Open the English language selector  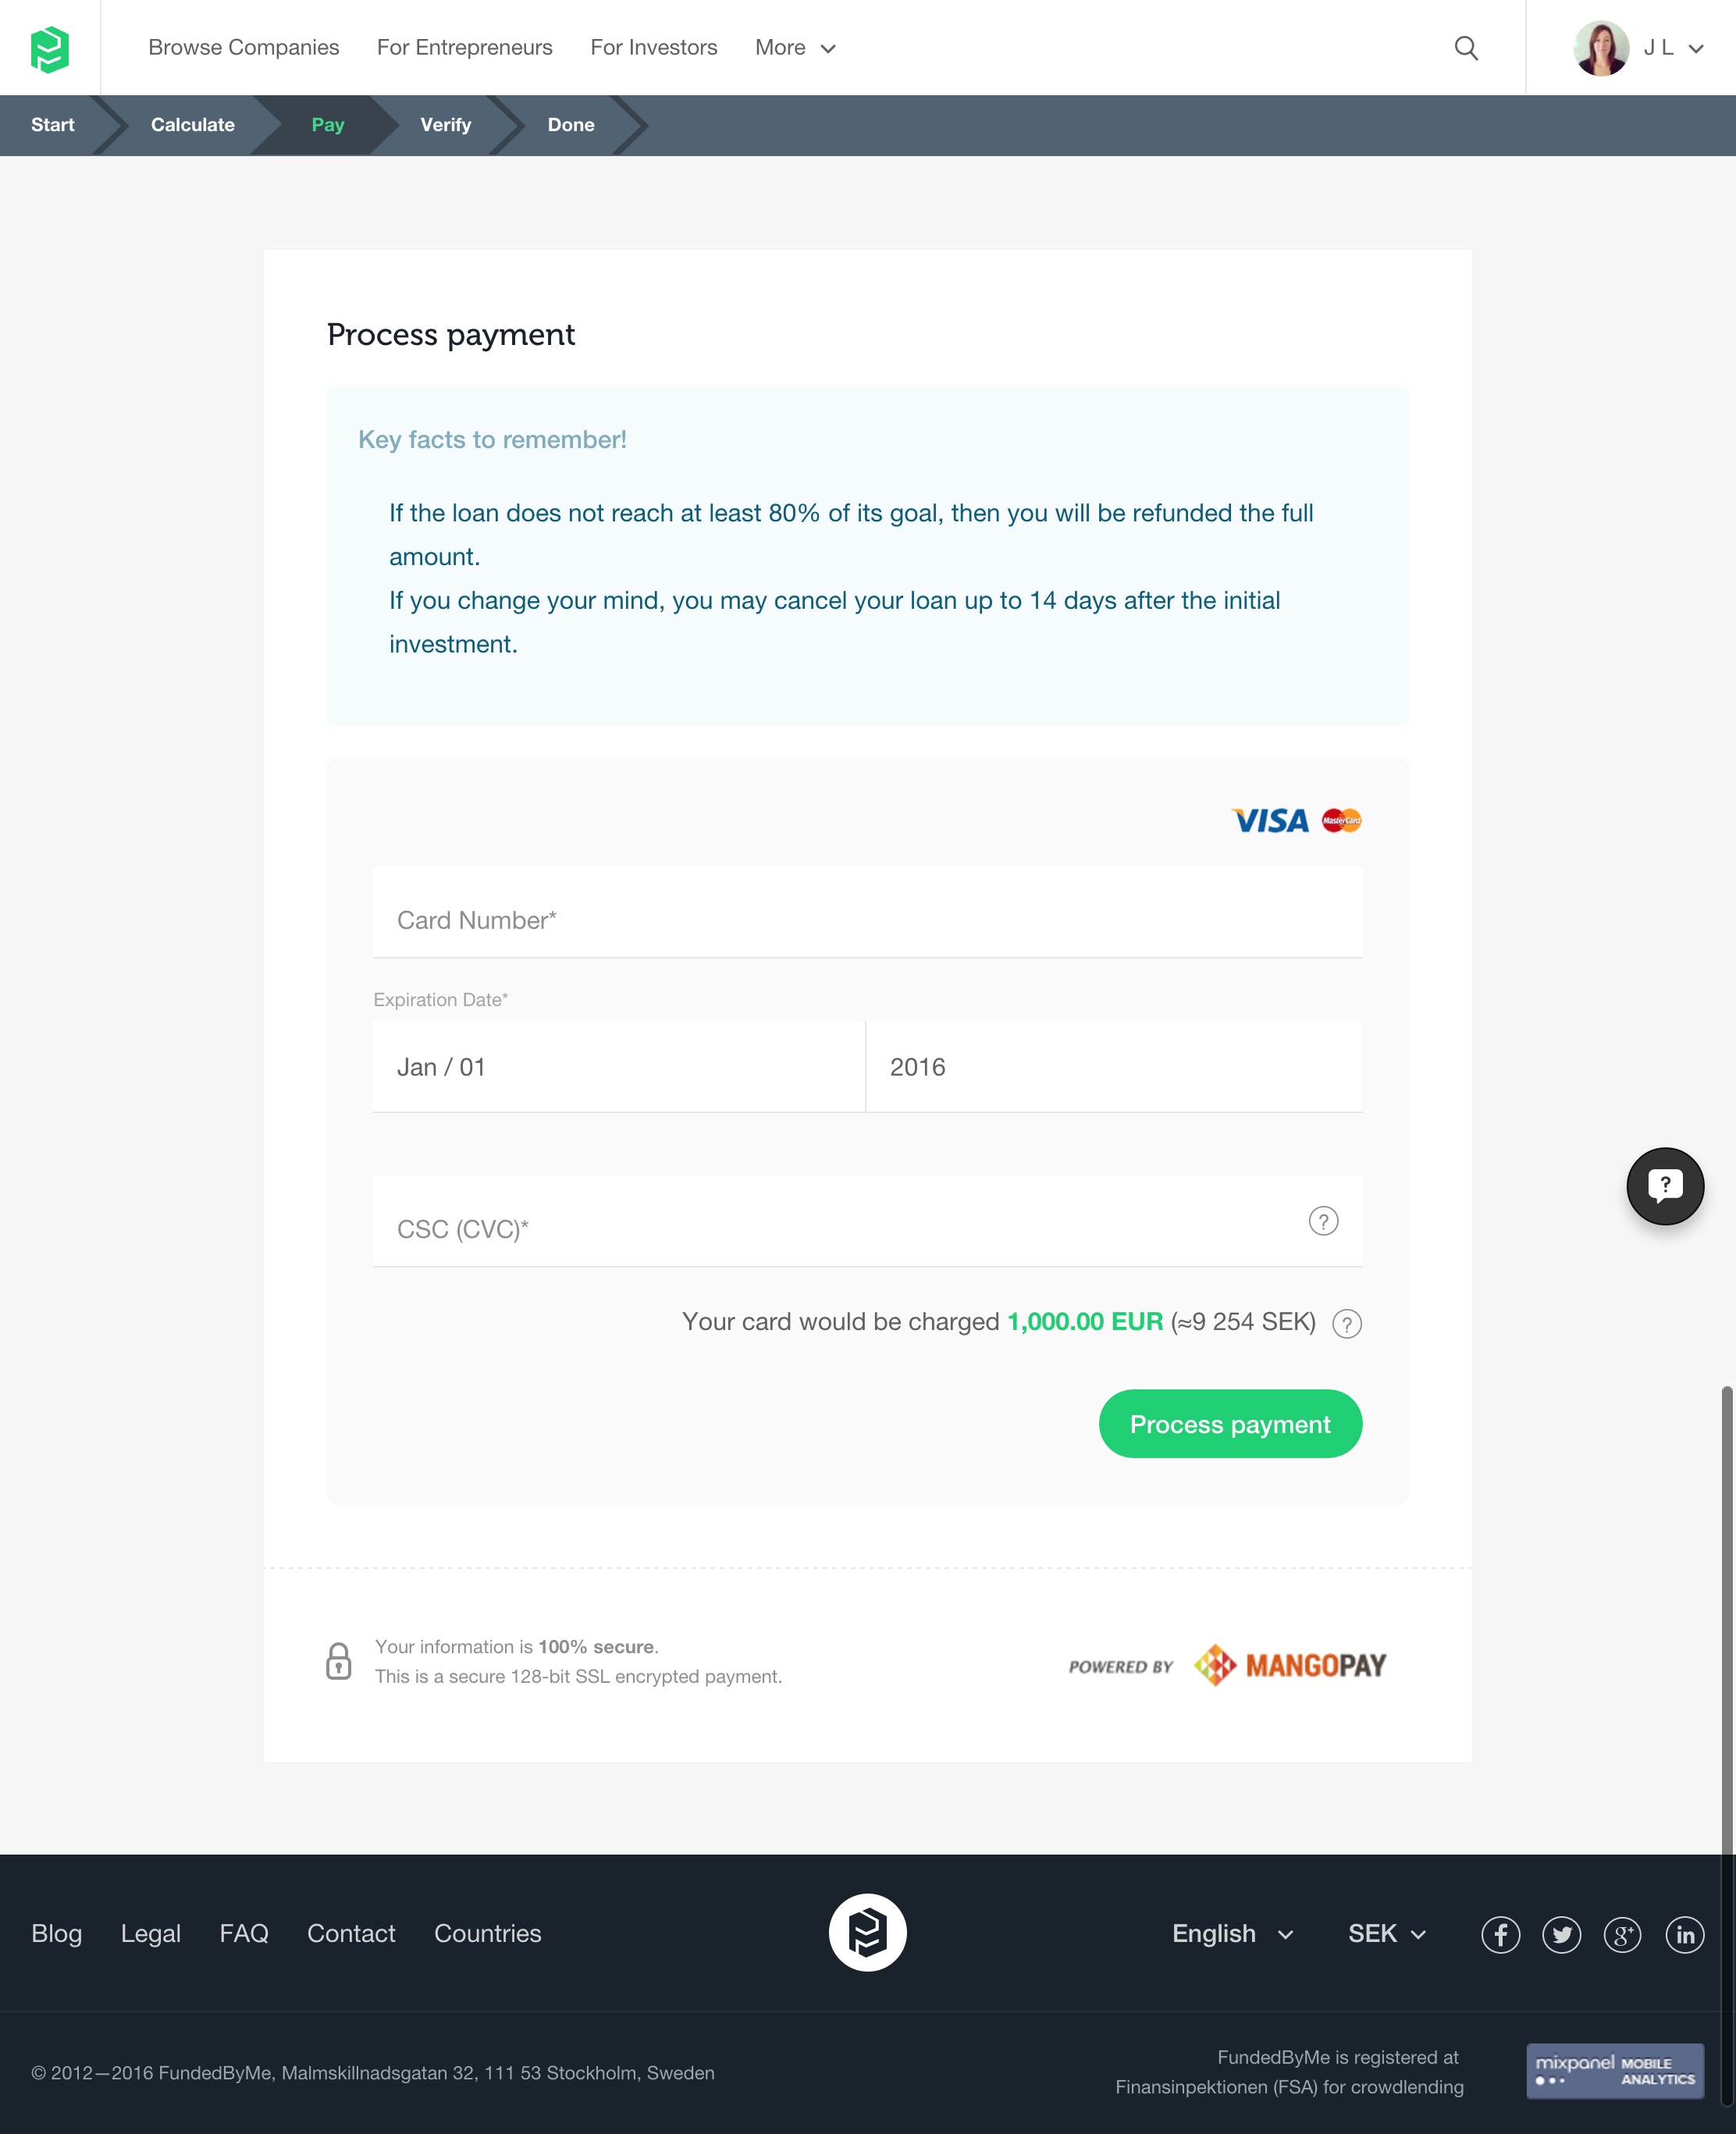pyautogui.click(x=1232, y=1934)
